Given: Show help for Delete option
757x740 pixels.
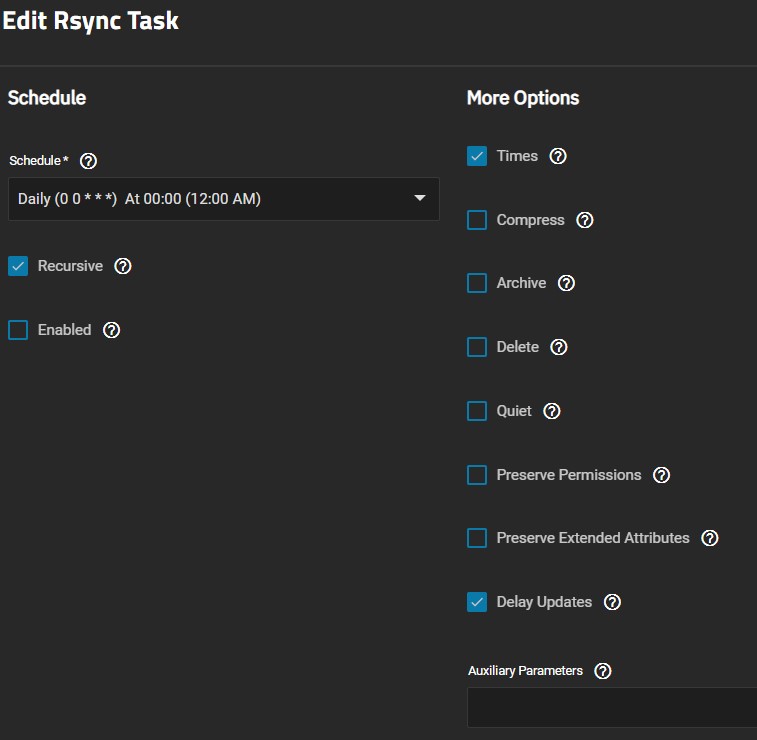Looking at the screenshot, I should click(559, 347).
